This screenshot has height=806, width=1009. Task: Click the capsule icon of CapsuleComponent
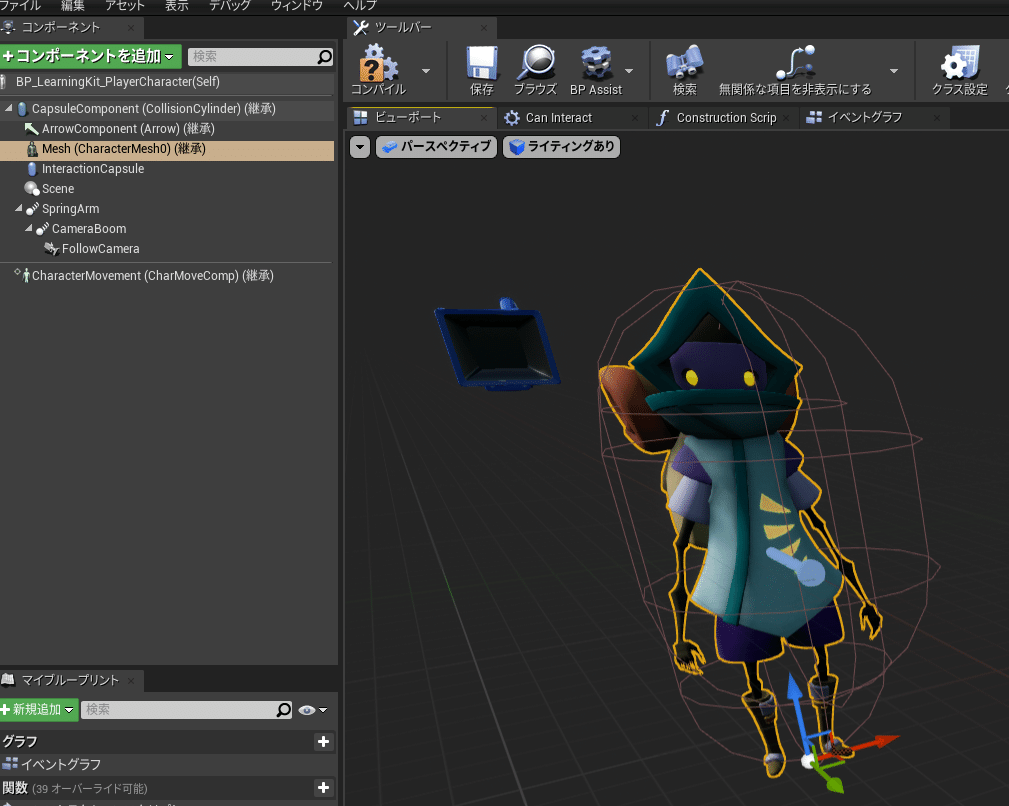pyautogui.click(x=23, y=109)
